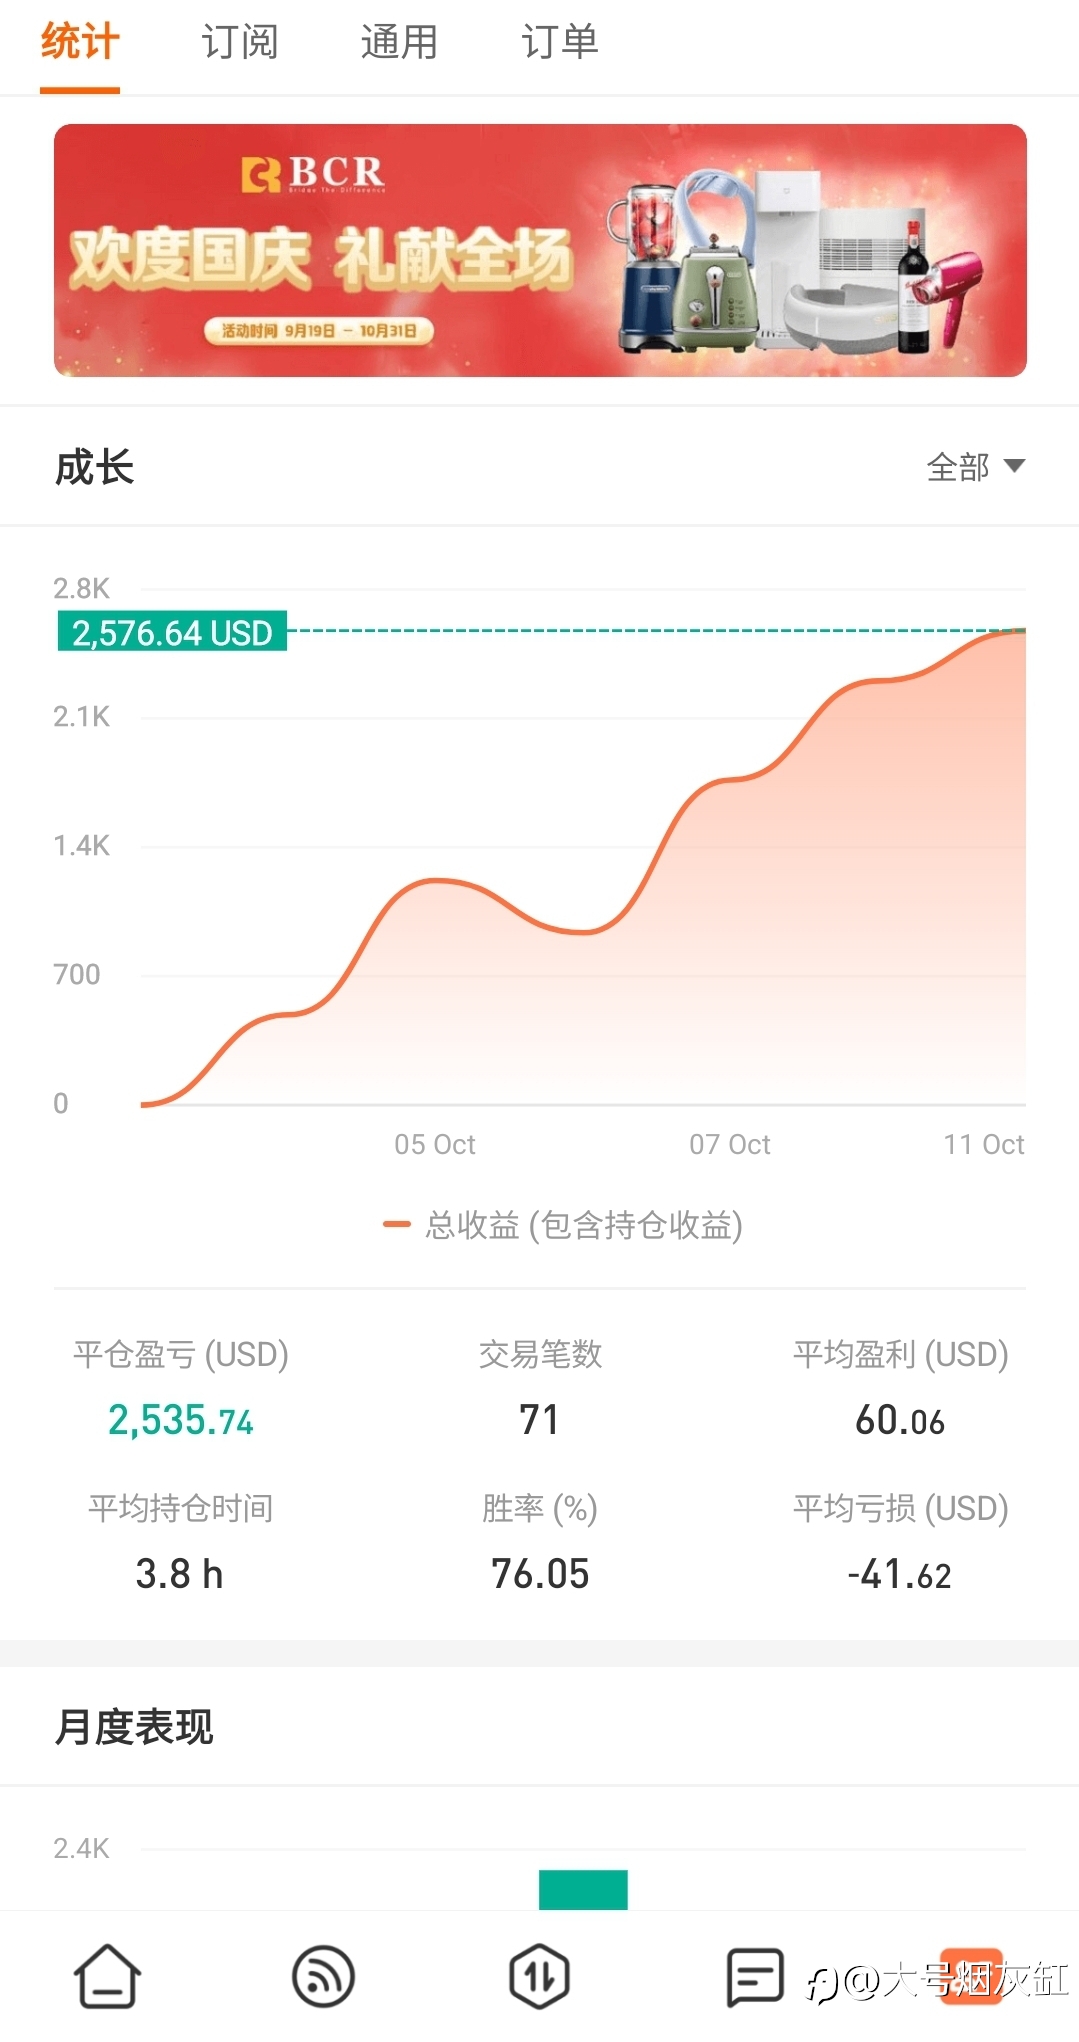Switch to the 通用 tab
Screen dimensions: 1079x2042
[399, 42]
